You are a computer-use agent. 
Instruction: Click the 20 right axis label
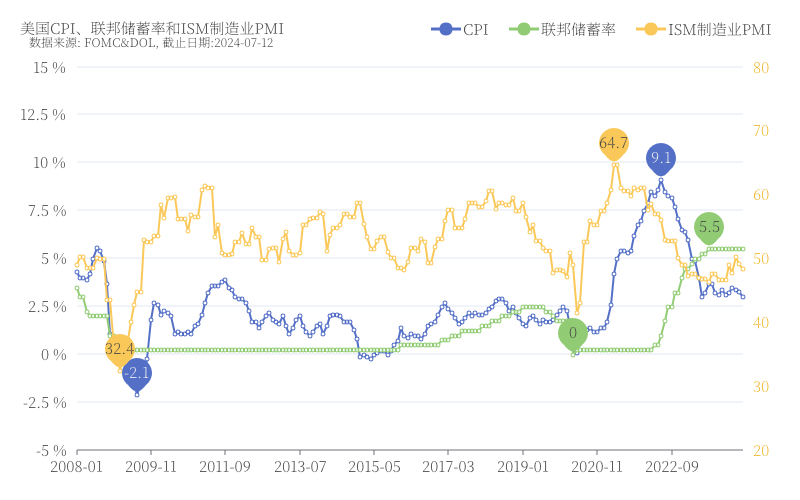(760, 450)
